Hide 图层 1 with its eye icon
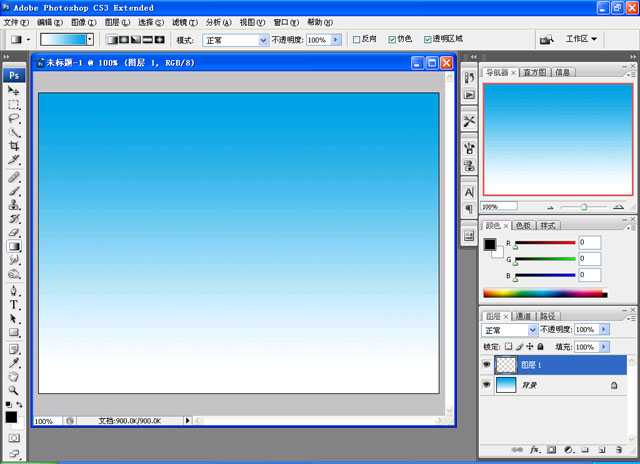 487,364
